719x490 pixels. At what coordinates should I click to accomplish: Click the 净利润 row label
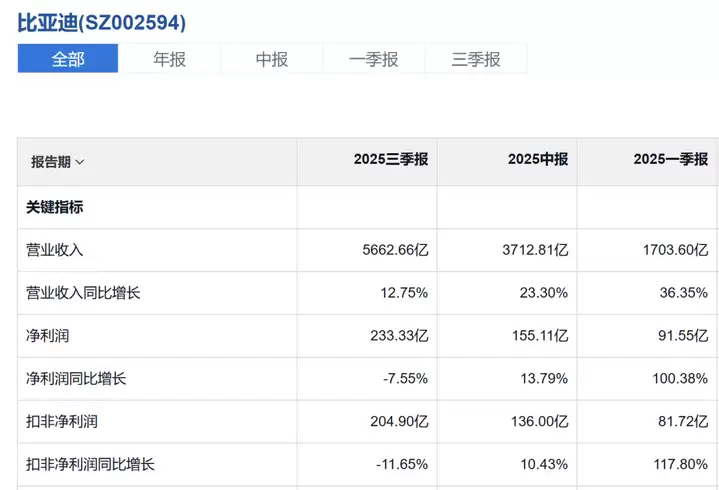point(47,336)
